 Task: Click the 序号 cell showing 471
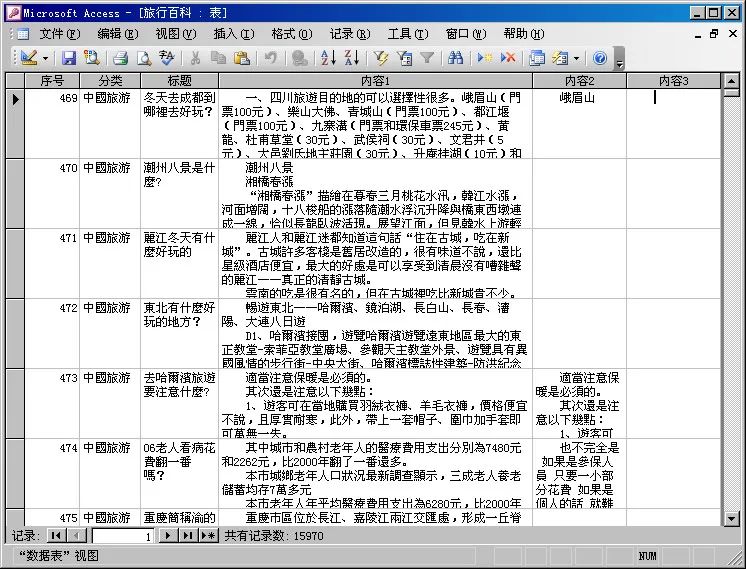[52, 264]
